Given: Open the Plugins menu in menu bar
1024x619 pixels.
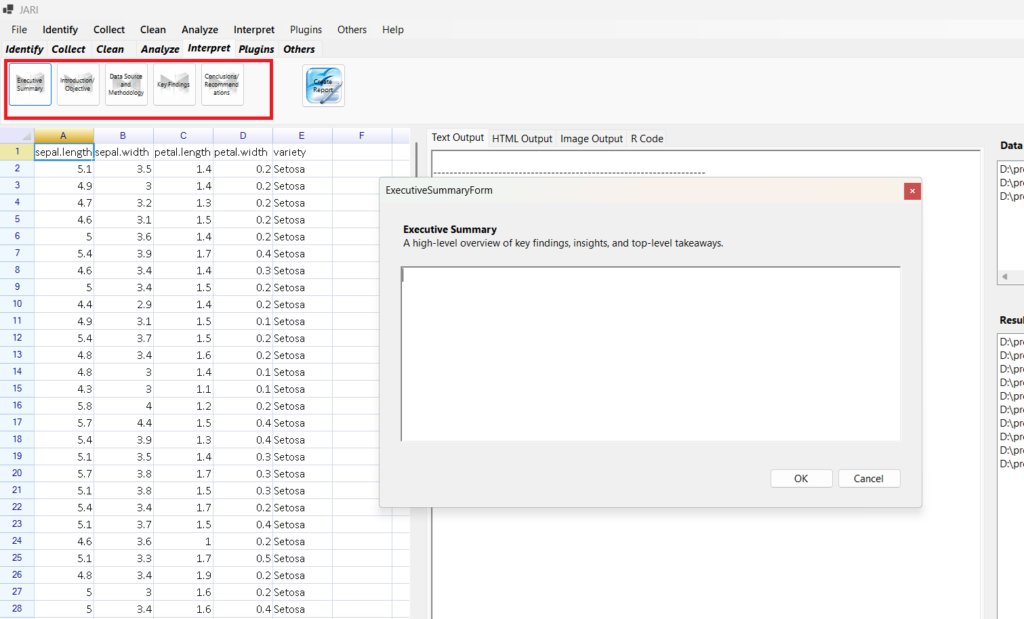Looking at the screenshot, I should 306,30.
